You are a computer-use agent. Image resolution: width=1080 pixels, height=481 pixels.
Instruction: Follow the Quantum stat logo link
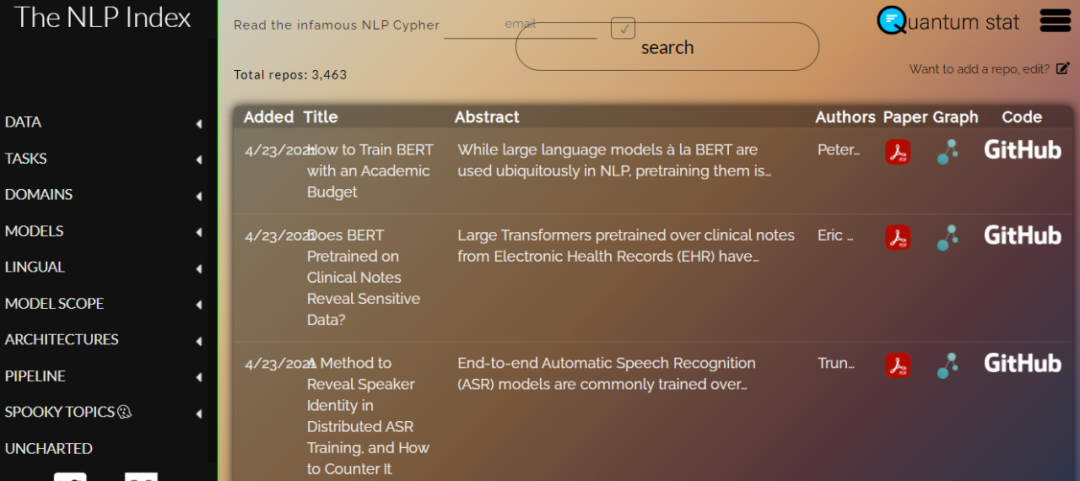coord(948,21)
